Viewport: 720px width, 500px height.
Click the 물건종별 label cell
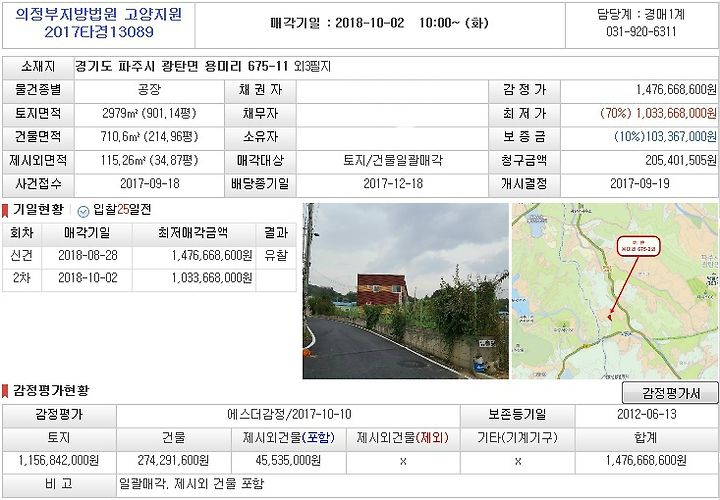pyautogui.click(x=38, y=90)
